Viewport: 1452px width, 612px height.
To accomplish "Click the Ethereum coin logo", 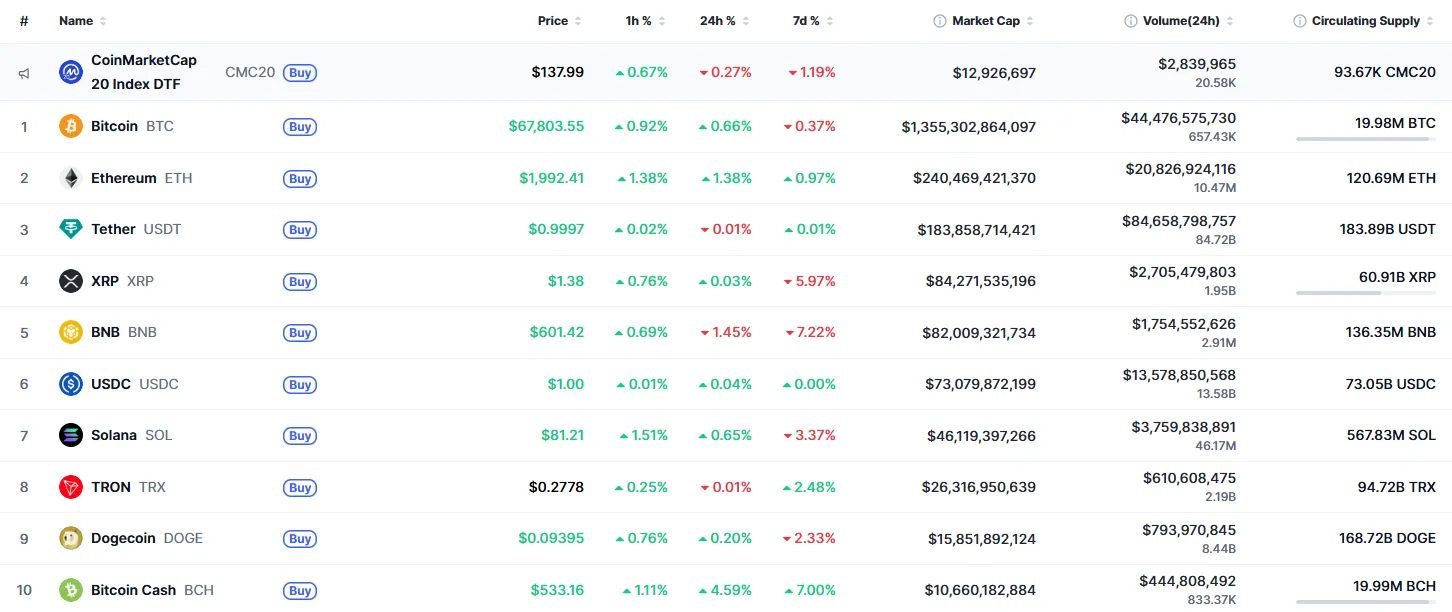I will pos(69,178).
